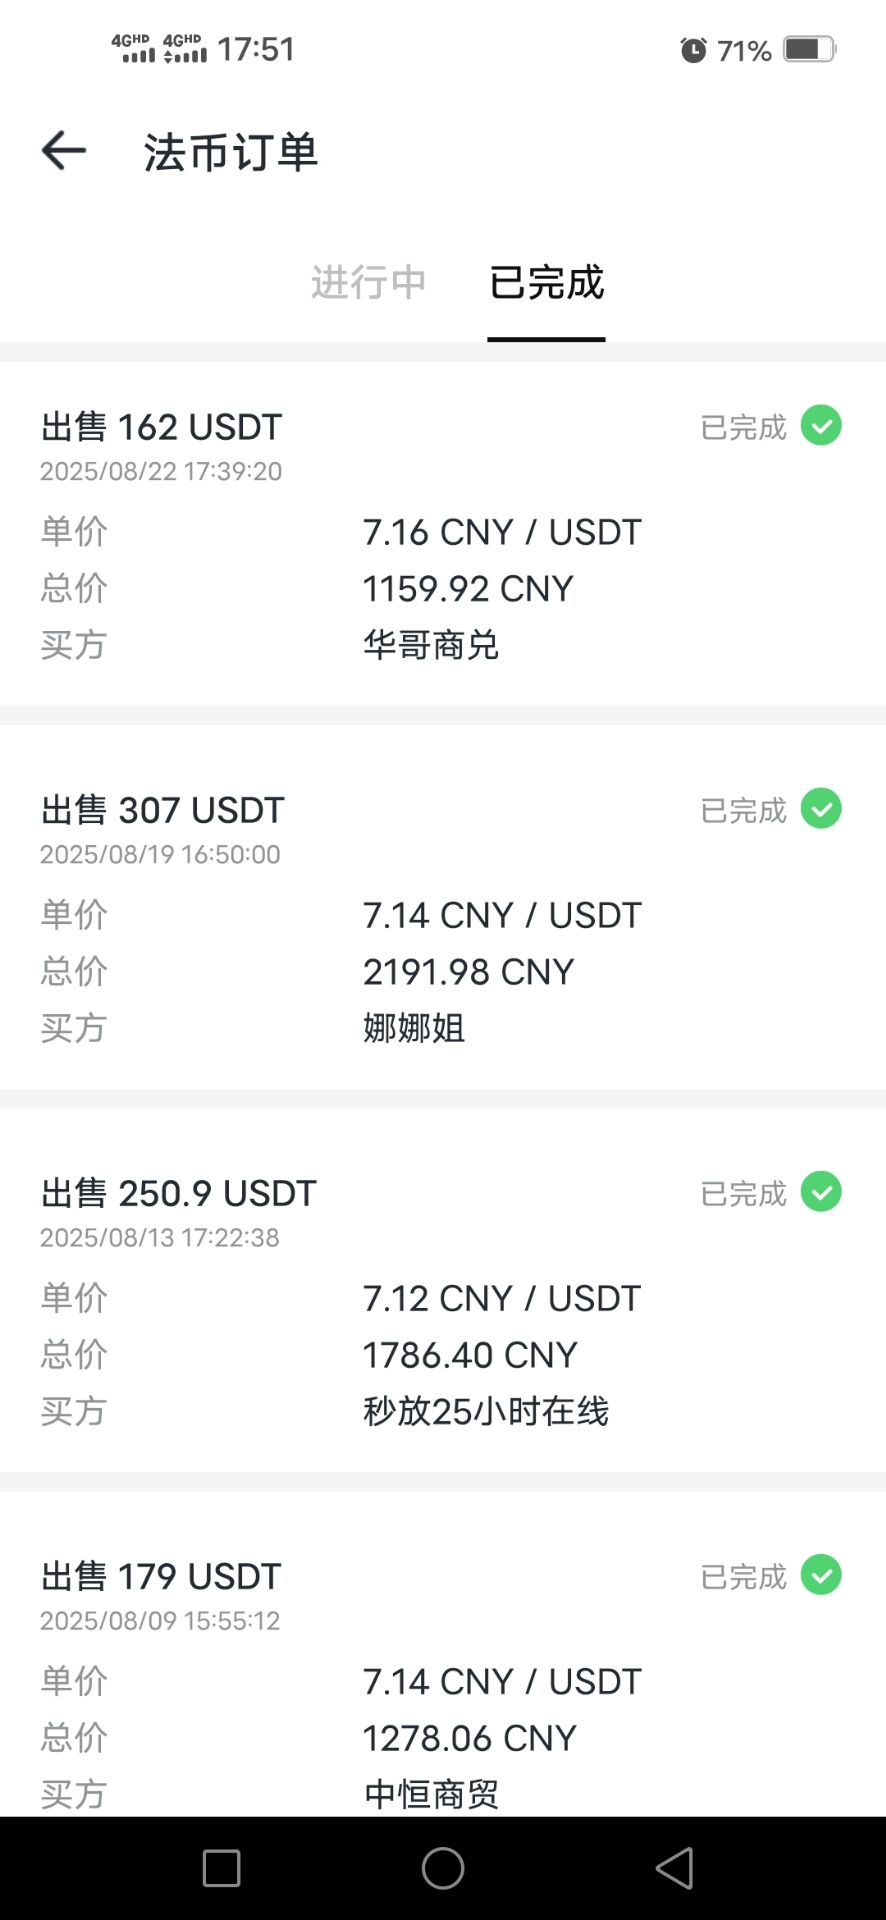Open the 出售 250.9 USDT order
Image resolution: width=886 pixels, height=1920 pixels.
[x=179, y=1193]
